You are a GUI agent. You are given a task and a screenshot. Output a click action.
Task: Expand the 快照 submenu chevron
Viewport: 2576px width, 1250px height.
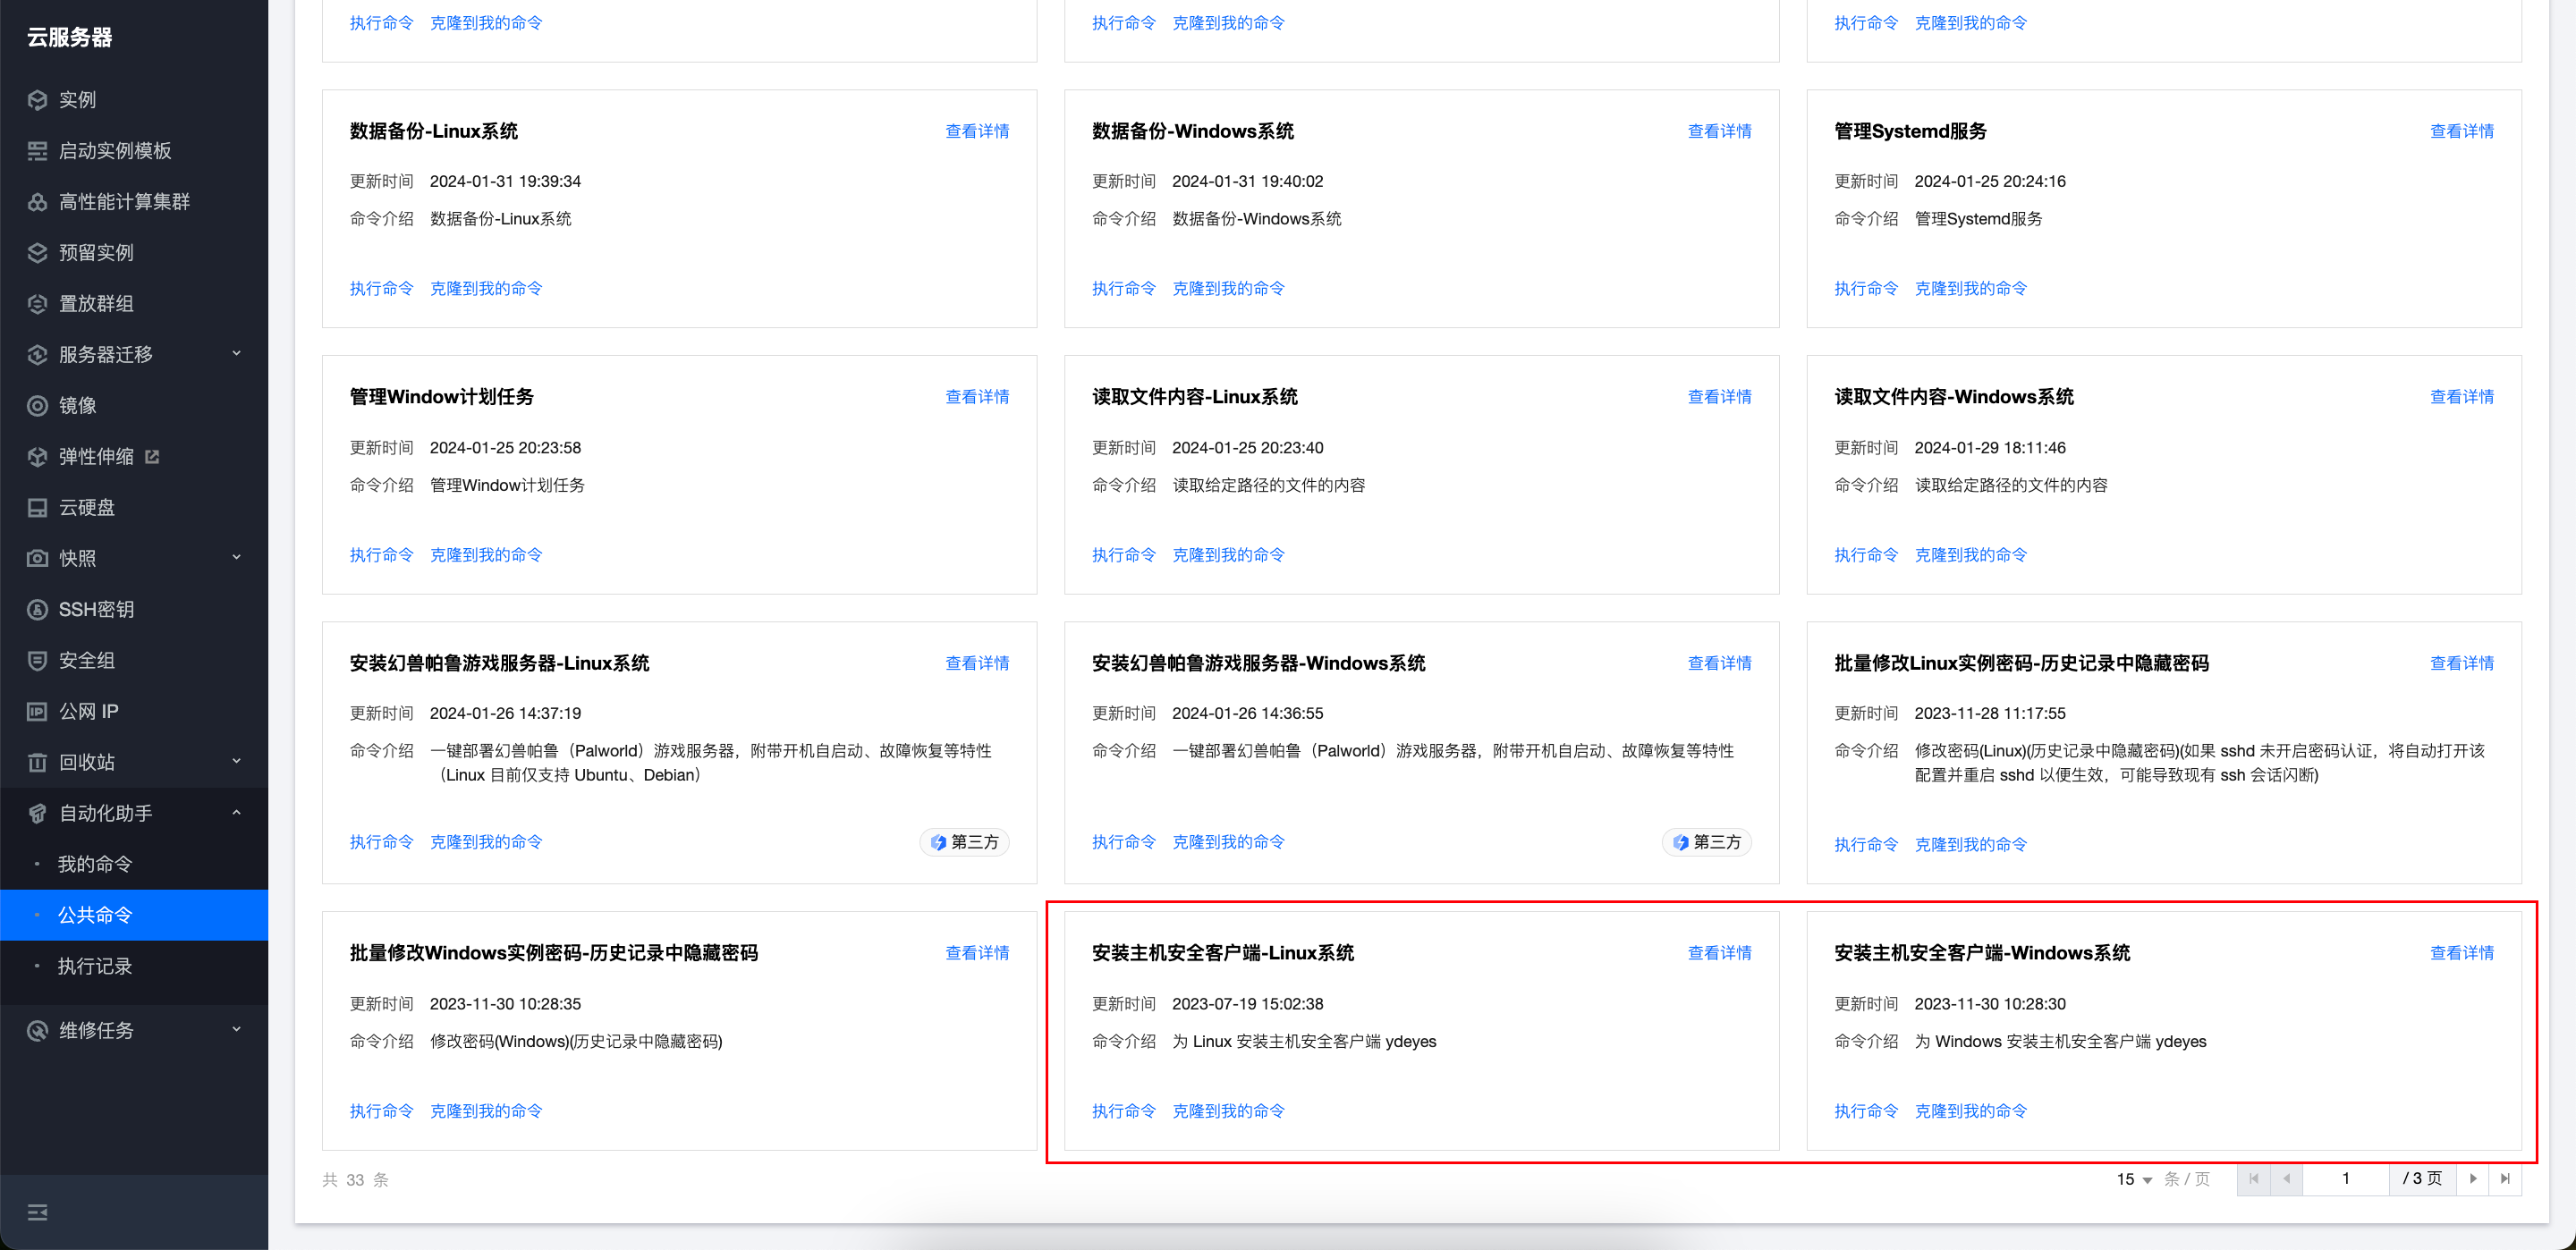(x=237, y=558)
